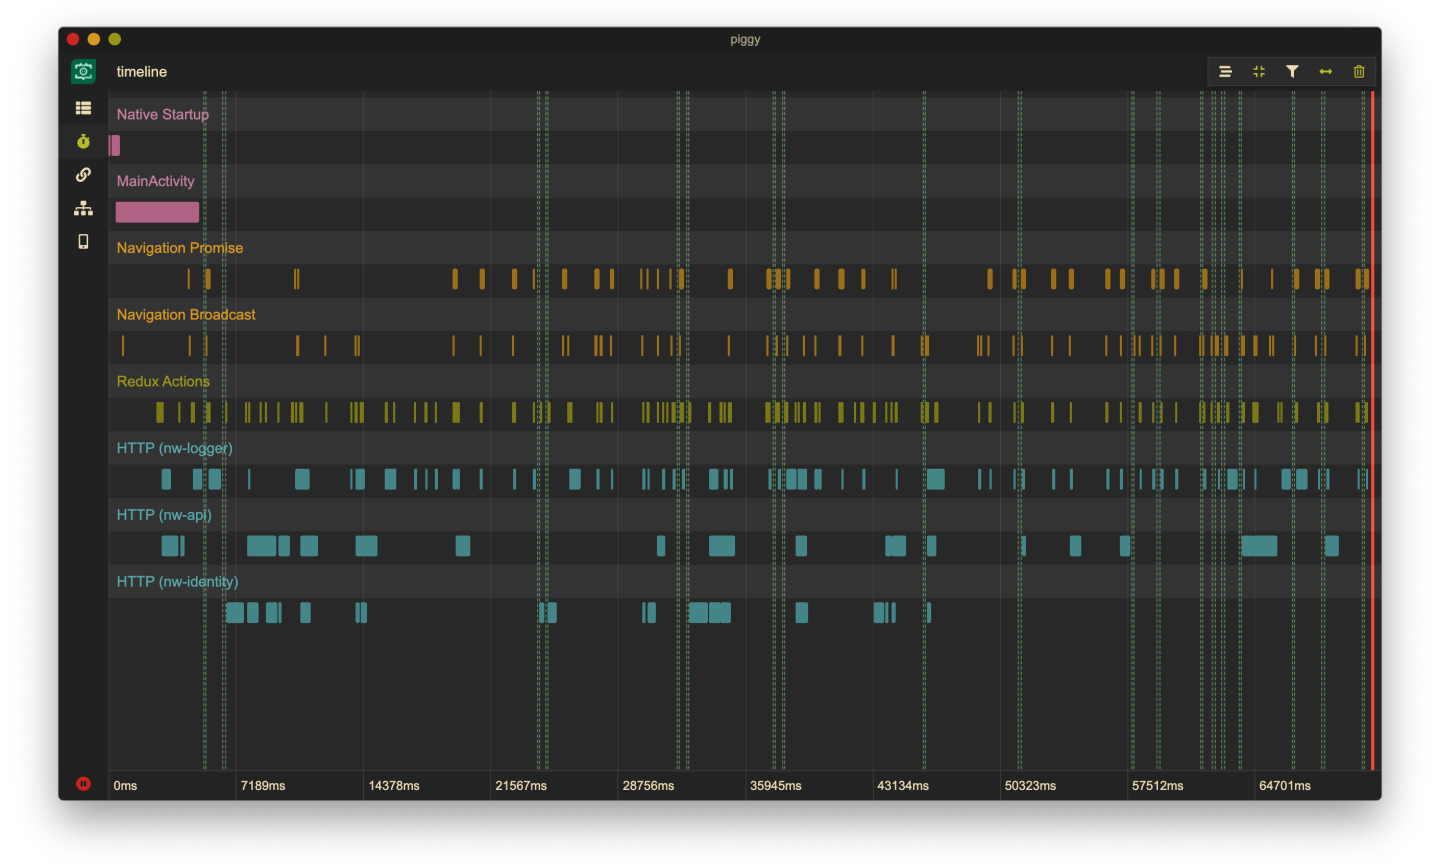Open the funnel filter options

tap(1292, 71)
